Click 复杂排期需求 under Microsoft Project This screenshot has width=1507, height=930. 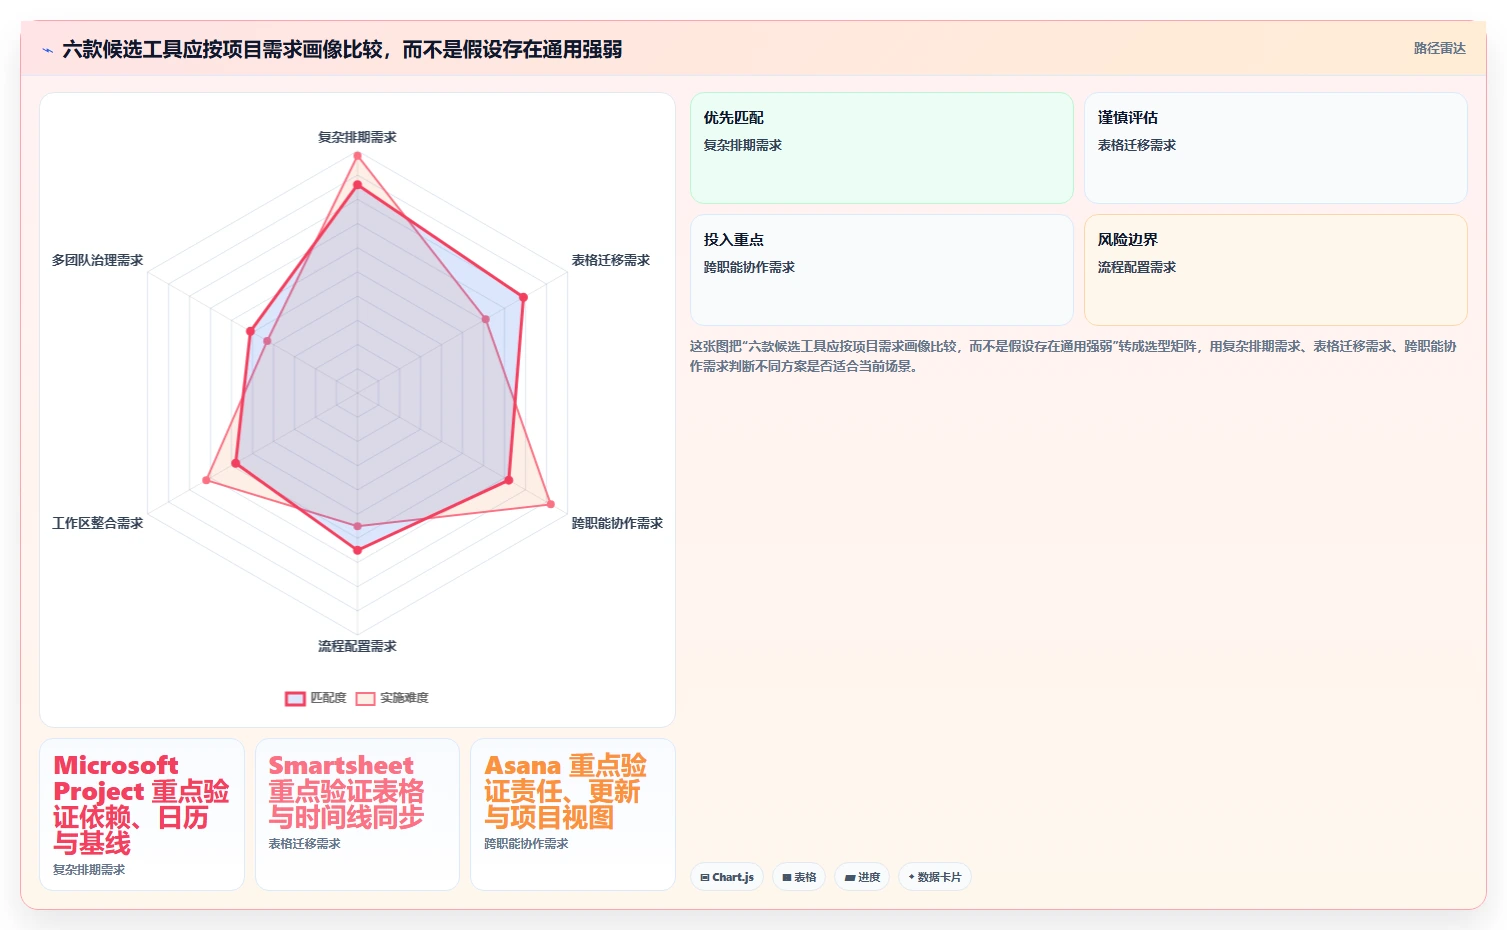point(89,870)
